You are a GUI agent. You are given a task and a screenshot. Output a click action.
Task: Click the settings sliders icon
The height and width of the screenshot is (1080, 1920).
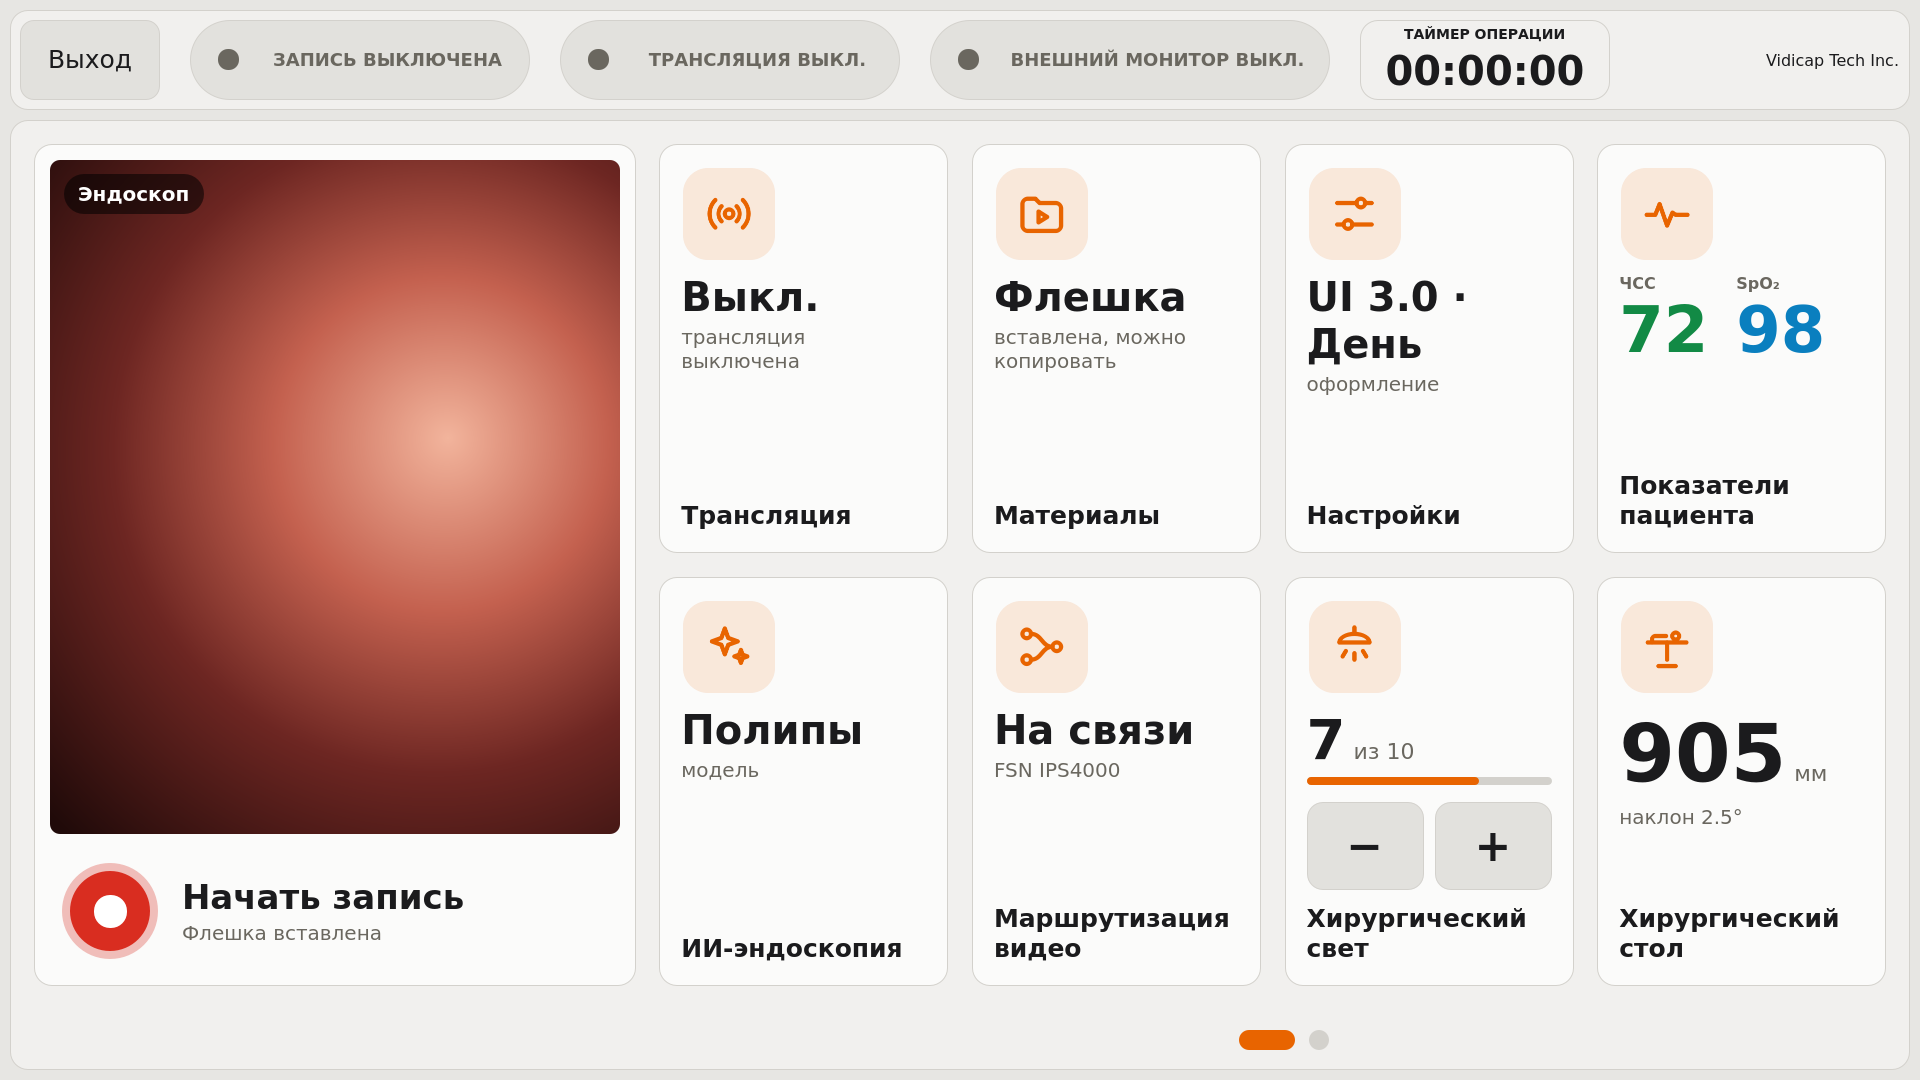click(1355, 214)
